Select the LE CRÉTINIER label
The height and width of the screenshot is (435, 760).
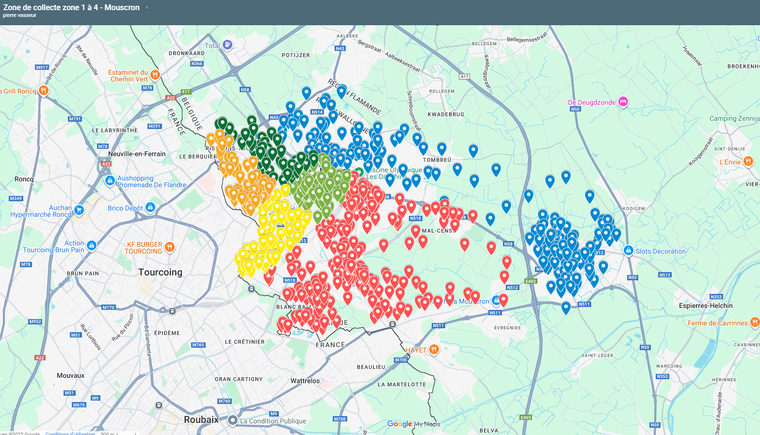click(x=244, y=341)
